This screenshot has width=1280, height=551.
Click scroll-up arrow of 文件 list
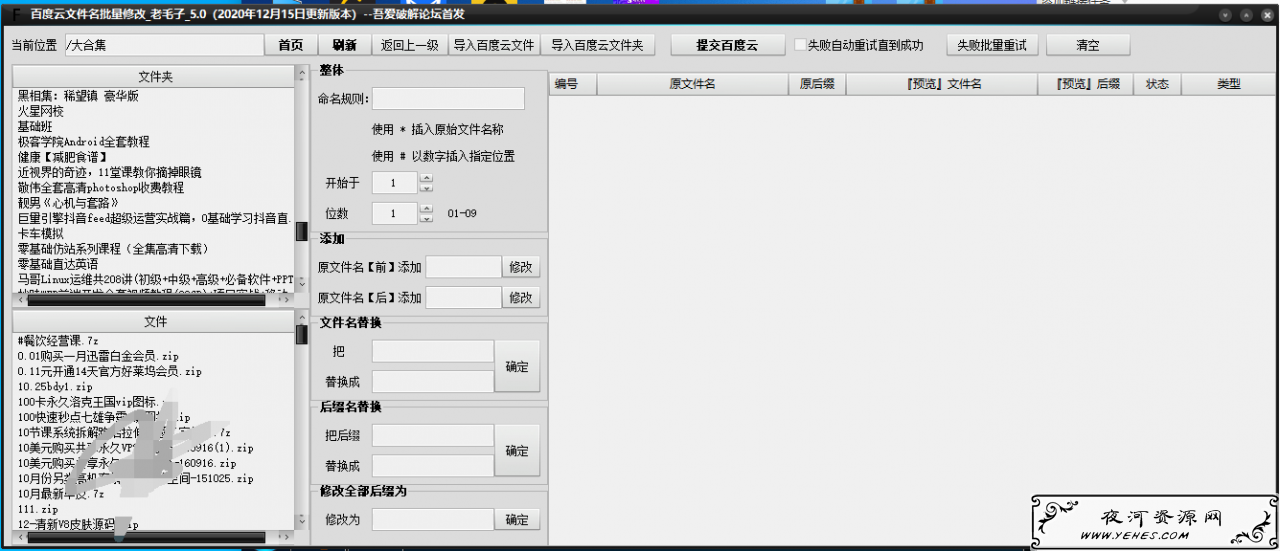click(302, 317)
